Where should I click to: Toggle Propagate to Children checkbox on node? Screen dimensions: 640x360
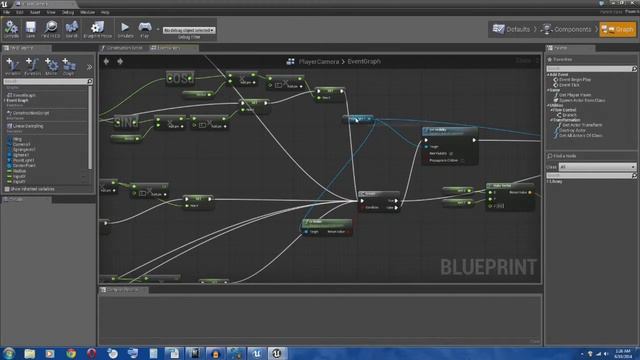click(x=462, y=160)
